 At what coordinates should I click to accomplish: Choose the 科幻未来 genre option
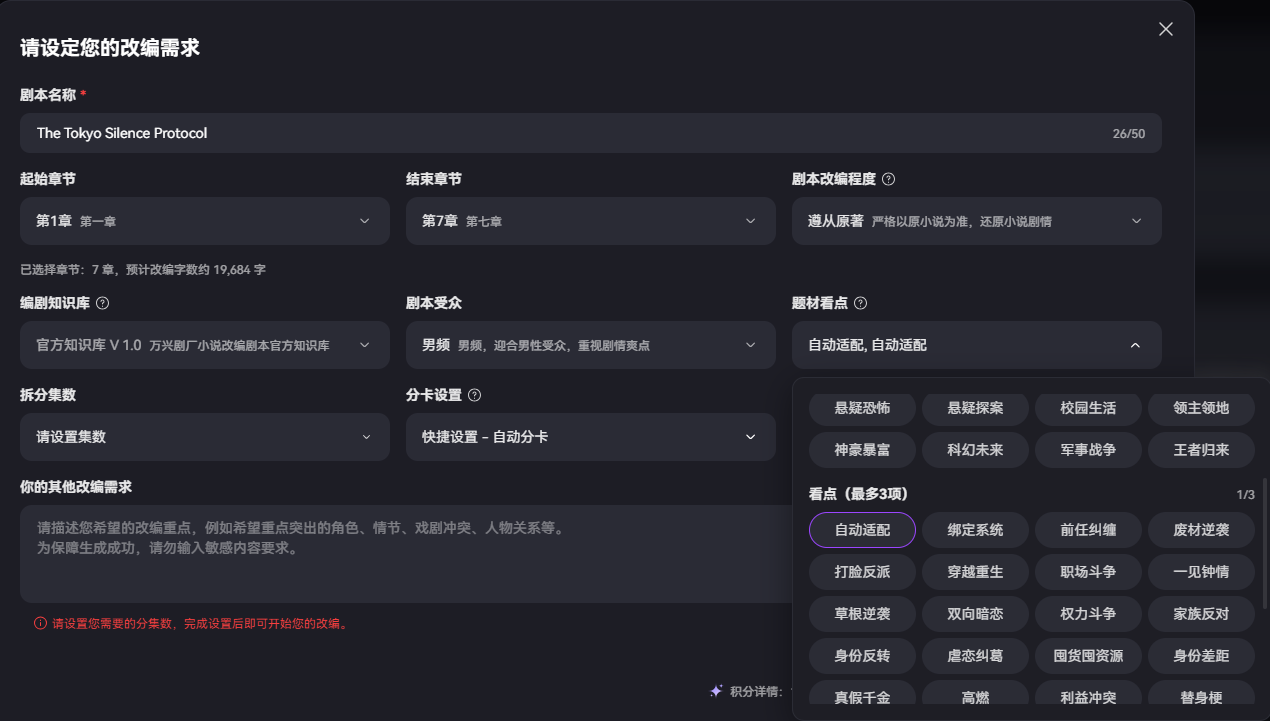(975, 450)
